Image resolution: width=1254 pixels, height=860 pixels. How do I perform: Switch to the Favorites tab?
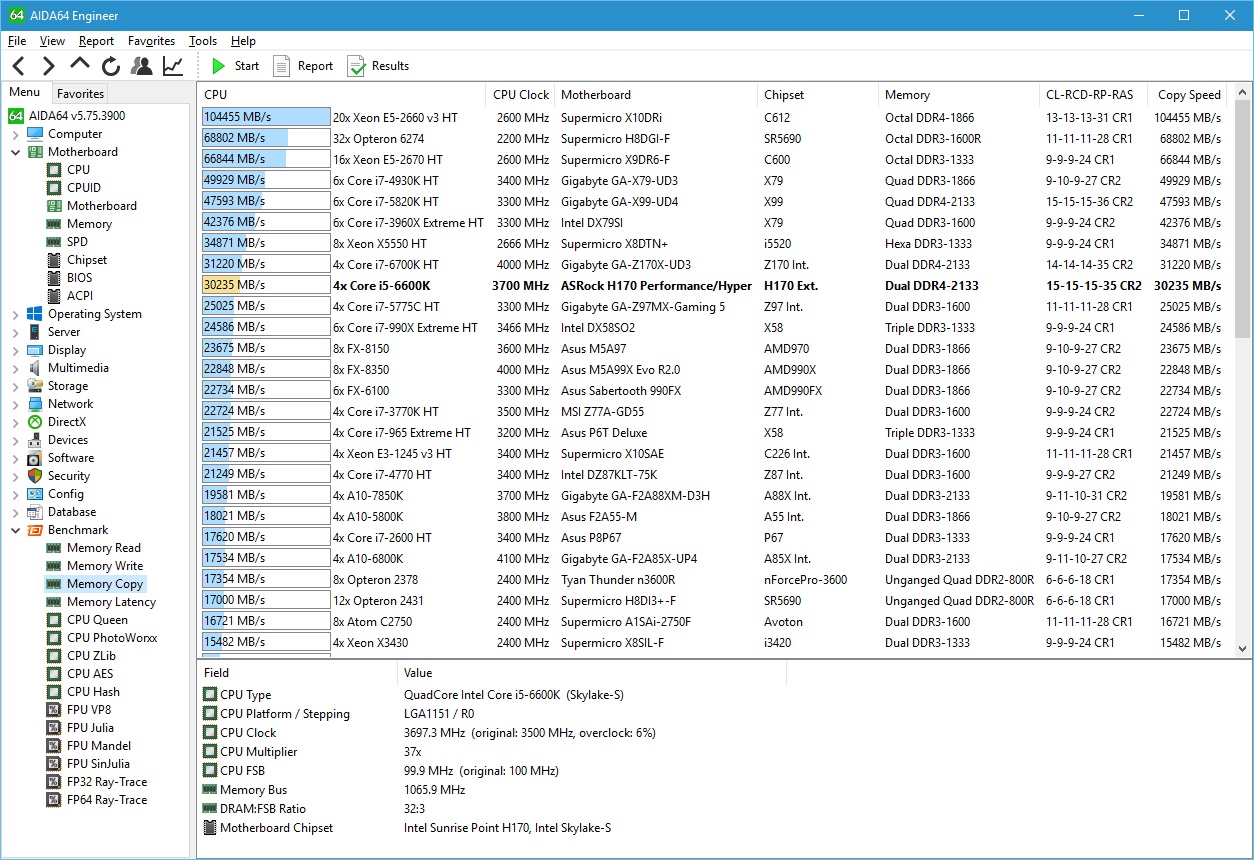click(80, 93)
